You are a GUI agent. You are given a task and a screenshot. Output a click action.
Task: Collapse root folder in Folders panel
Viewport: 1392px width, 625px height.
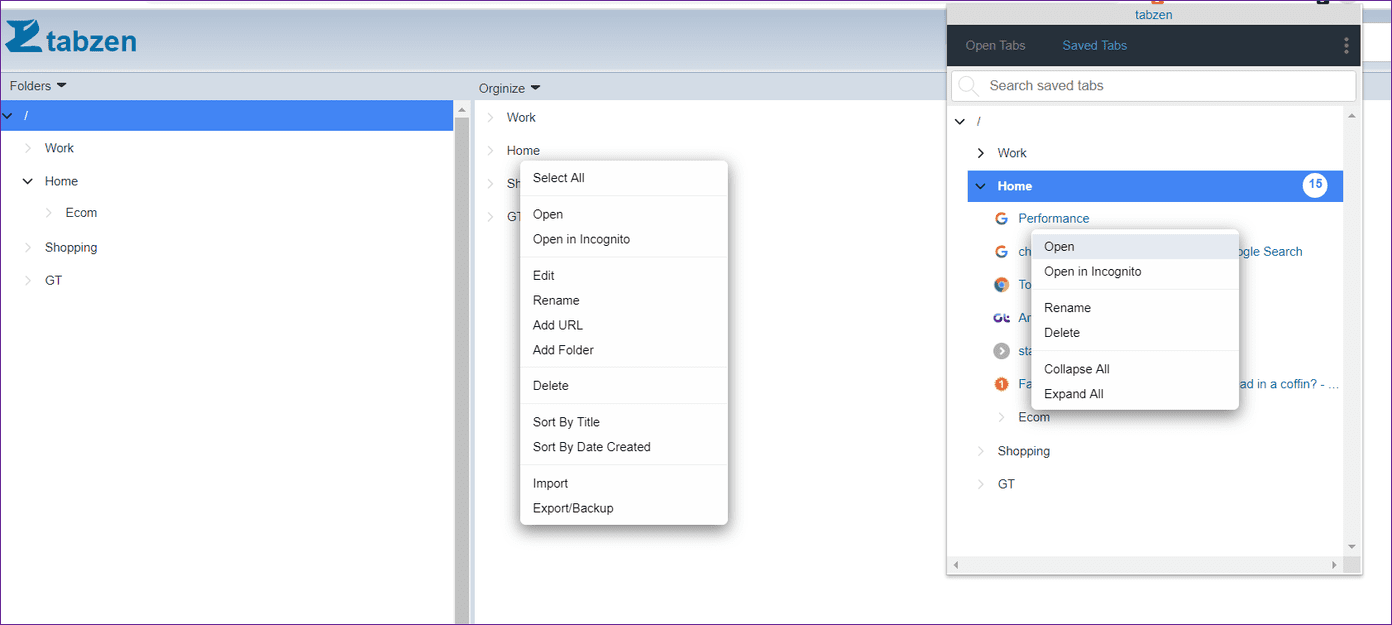[x=8, y=116]
